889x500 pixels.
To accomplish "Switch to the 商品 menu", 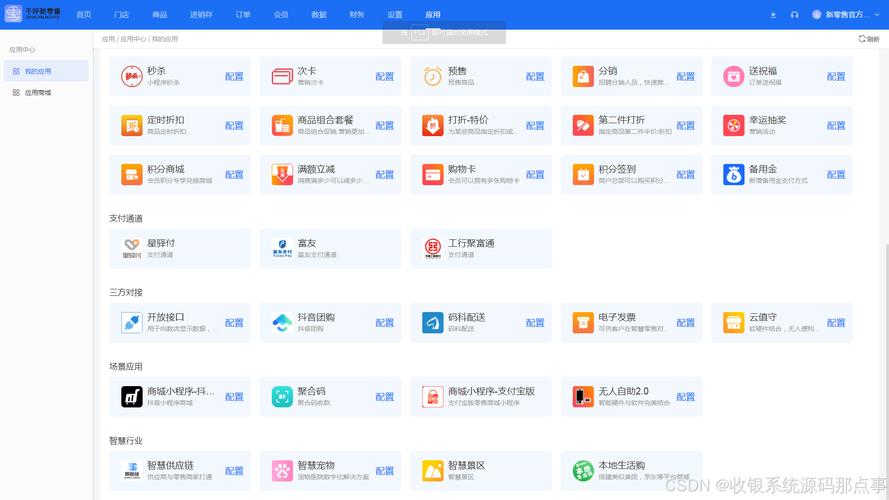I will 160,15.
